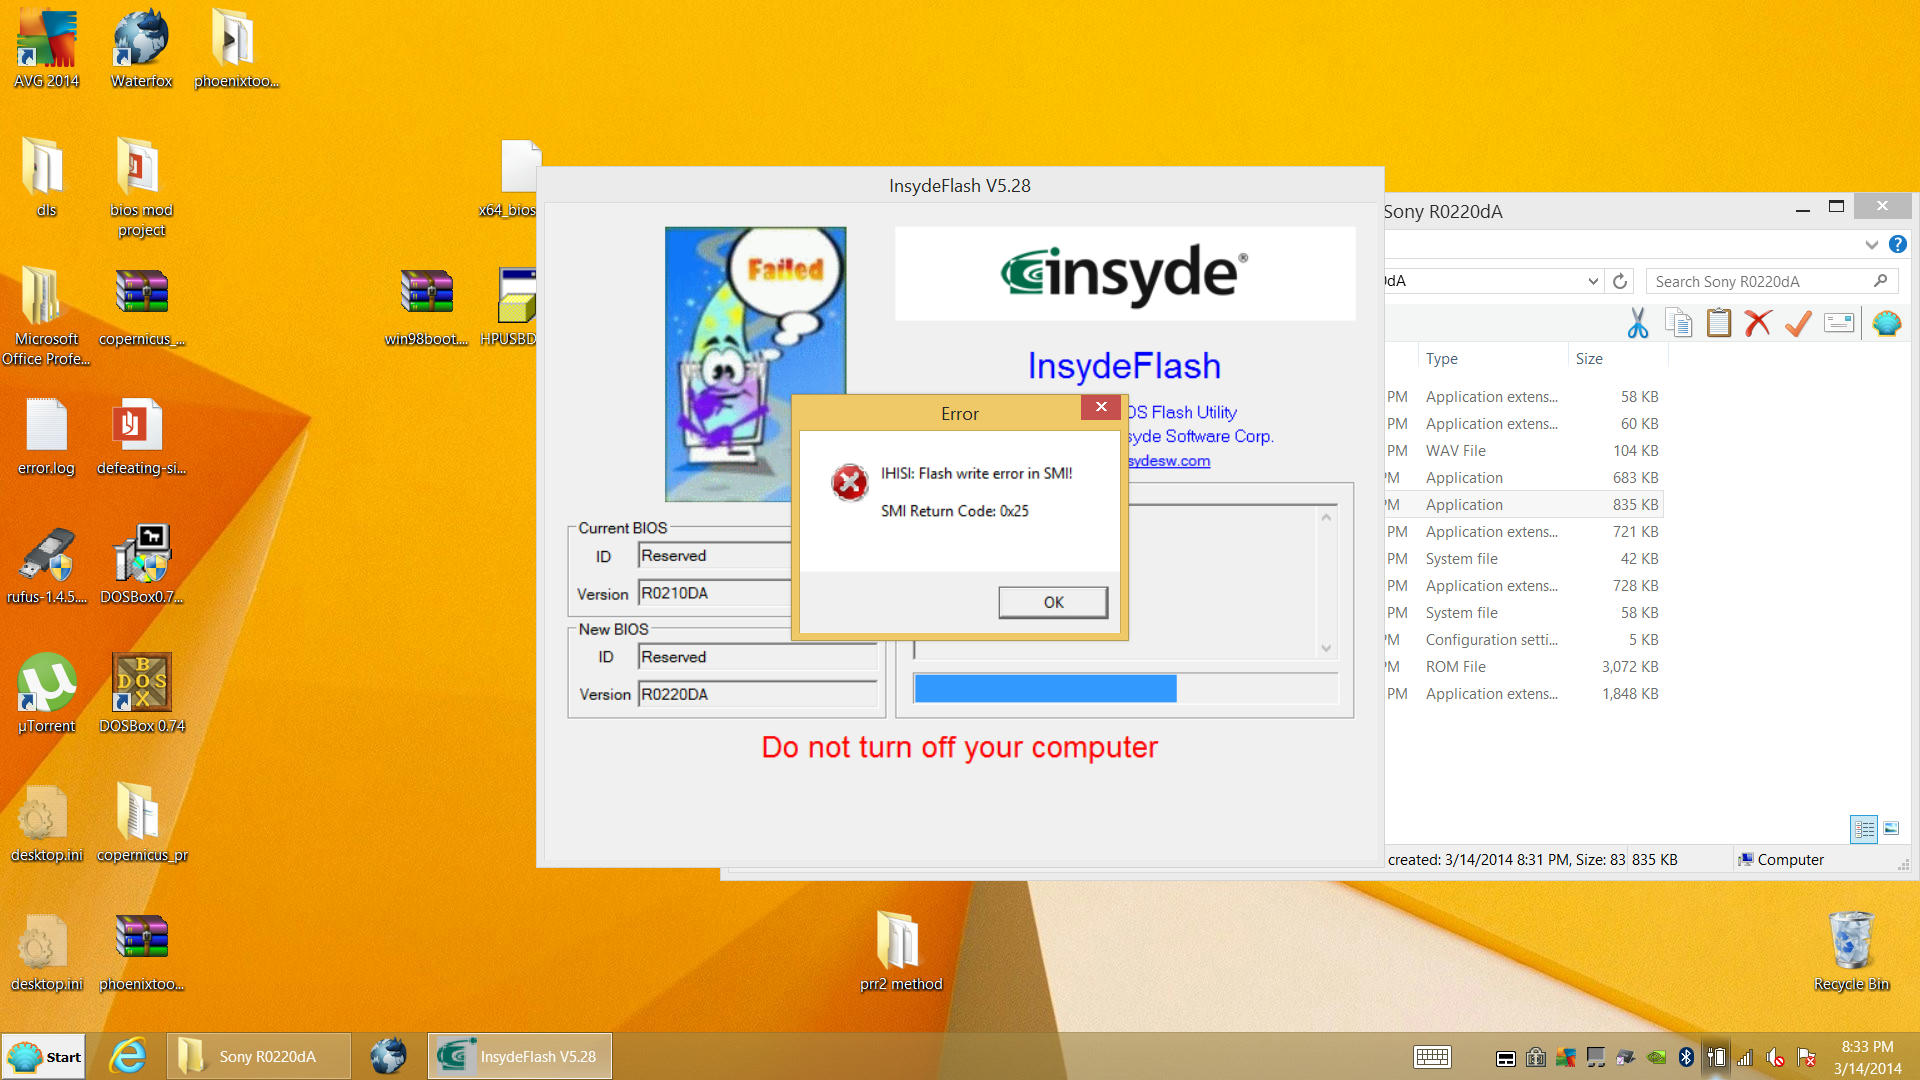Click the AVG tray icon
The image size is (1920, 1080).
coord(1566,1057)
